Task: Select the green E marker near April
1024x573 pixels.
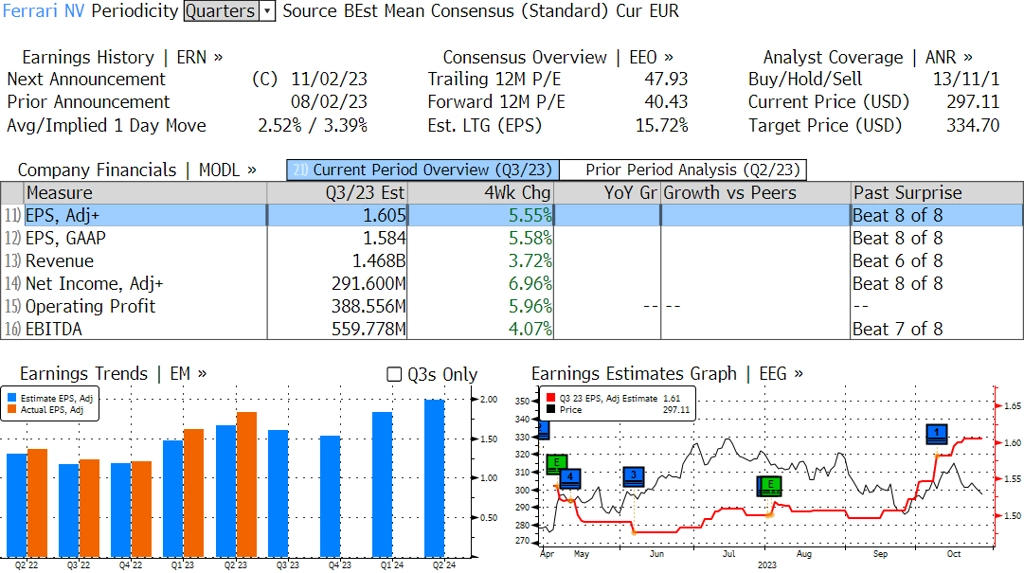Action: (x=556, y=464)
